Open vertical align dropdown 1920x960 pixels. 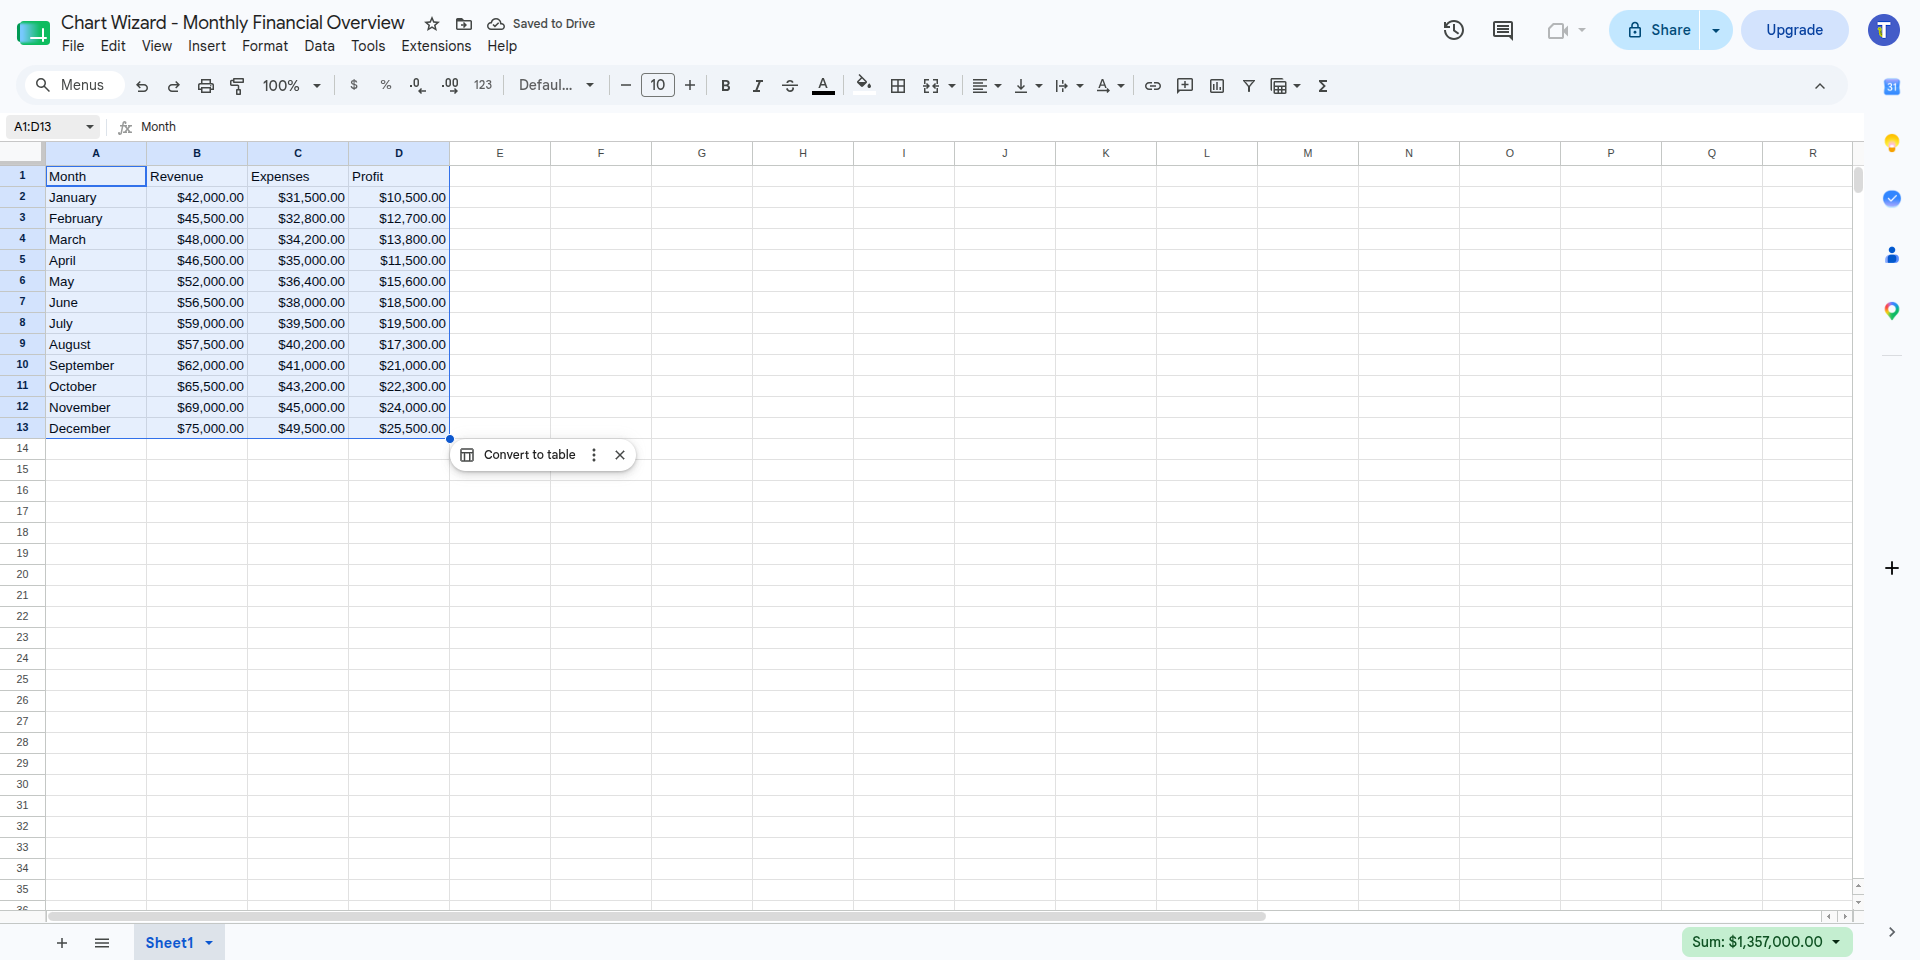tap(1028, 86)
